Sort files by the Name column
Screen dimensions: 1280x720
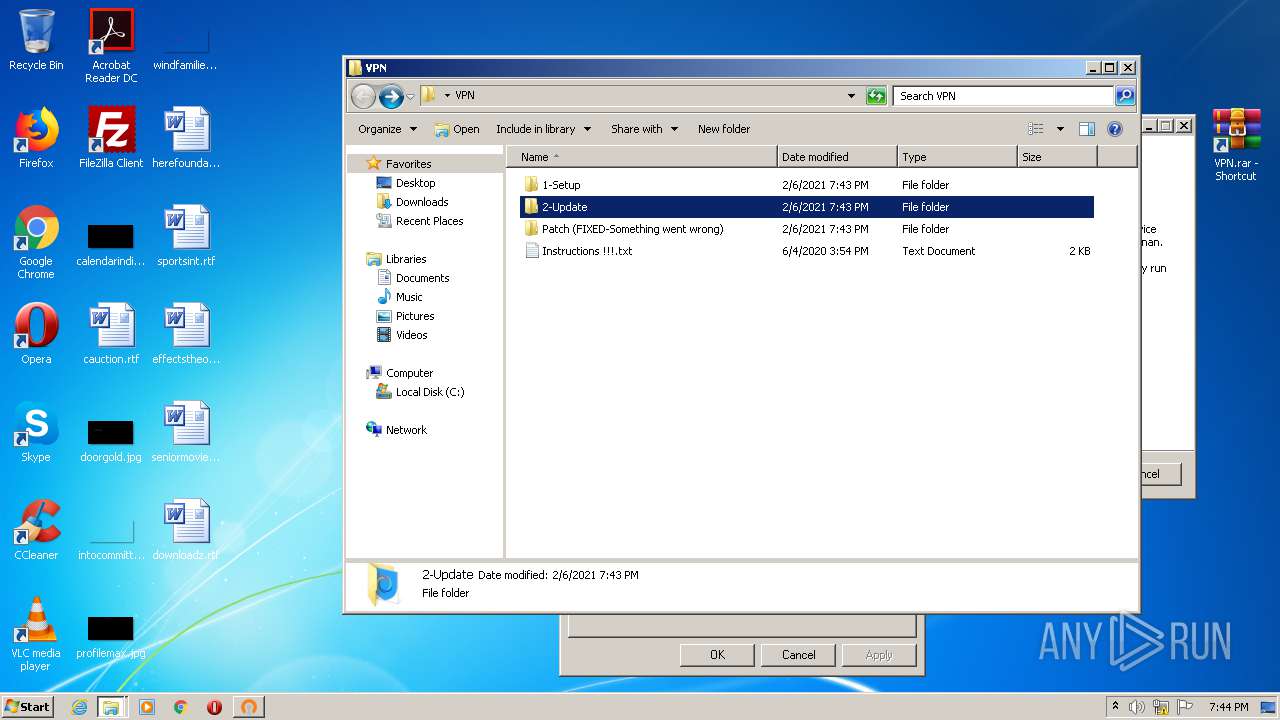[642, 157]
